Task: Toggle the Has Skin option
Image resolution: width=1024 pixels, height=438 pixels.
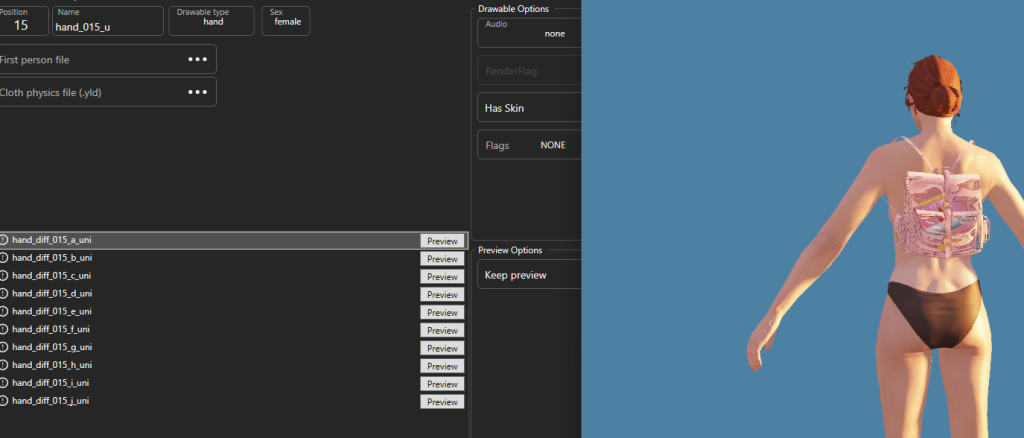Action: 530,108
